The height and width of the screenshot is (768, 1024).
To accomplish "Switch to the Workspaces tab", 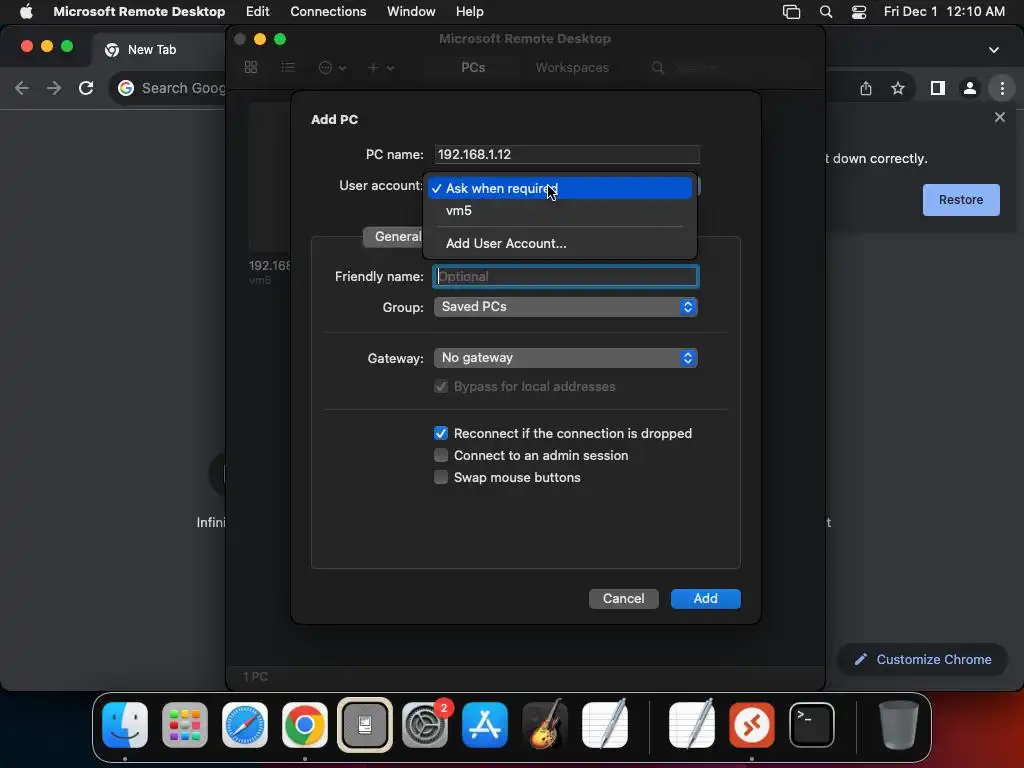I will 572,67.
